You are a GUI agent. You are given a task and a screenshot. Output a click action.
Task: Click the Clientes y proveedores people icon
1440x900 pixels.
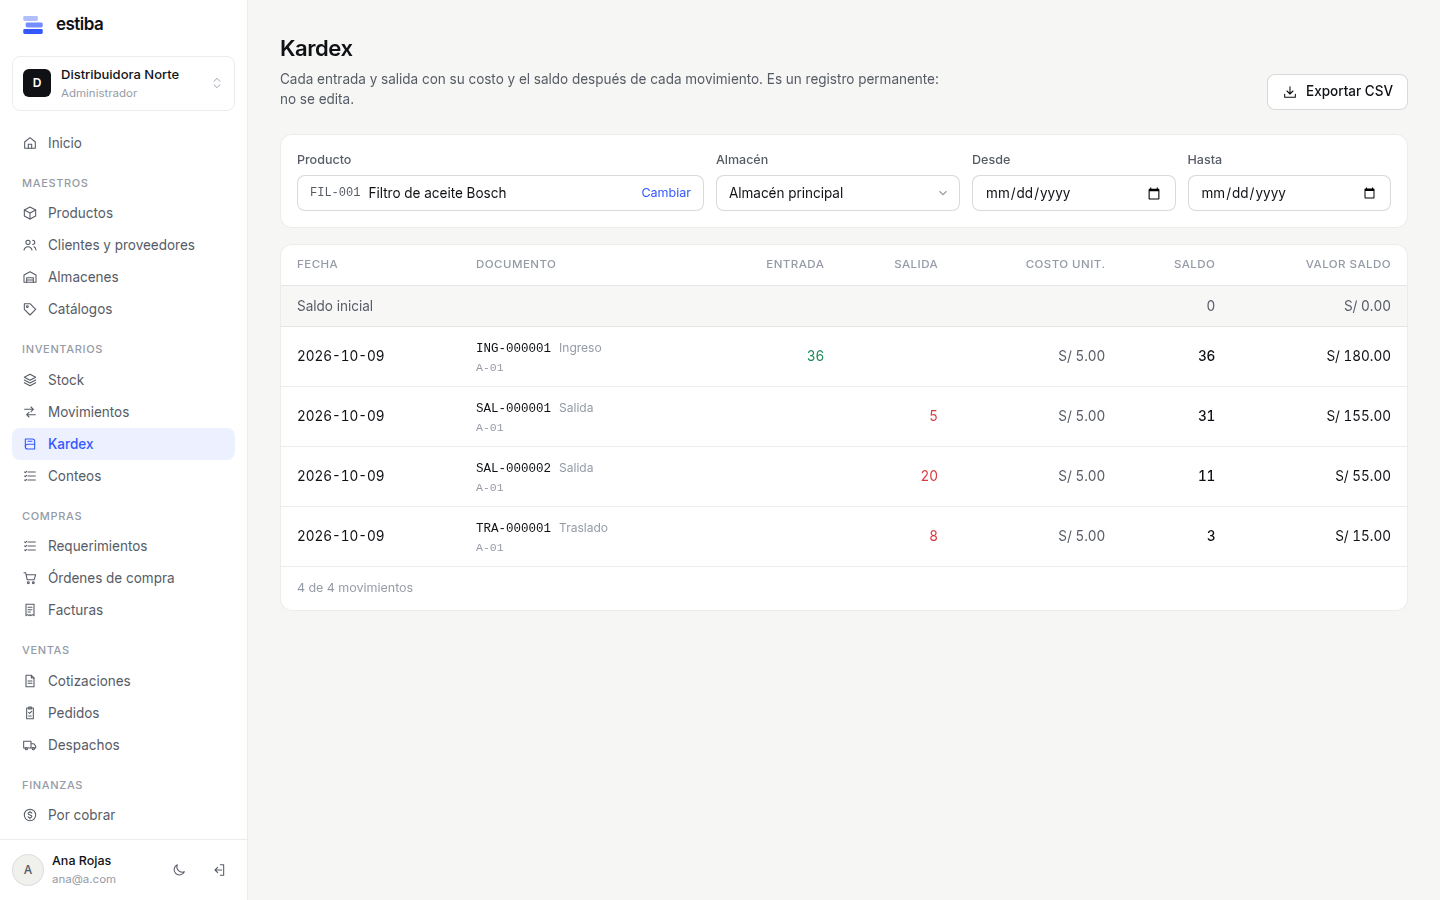click(30, 245)
